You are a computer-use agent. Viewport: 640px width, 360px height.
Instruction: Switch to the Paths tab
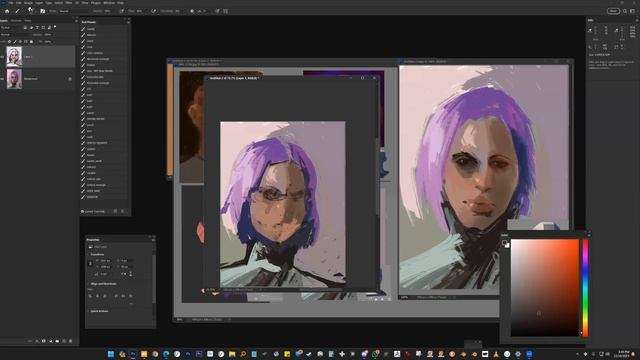[28, 20]
